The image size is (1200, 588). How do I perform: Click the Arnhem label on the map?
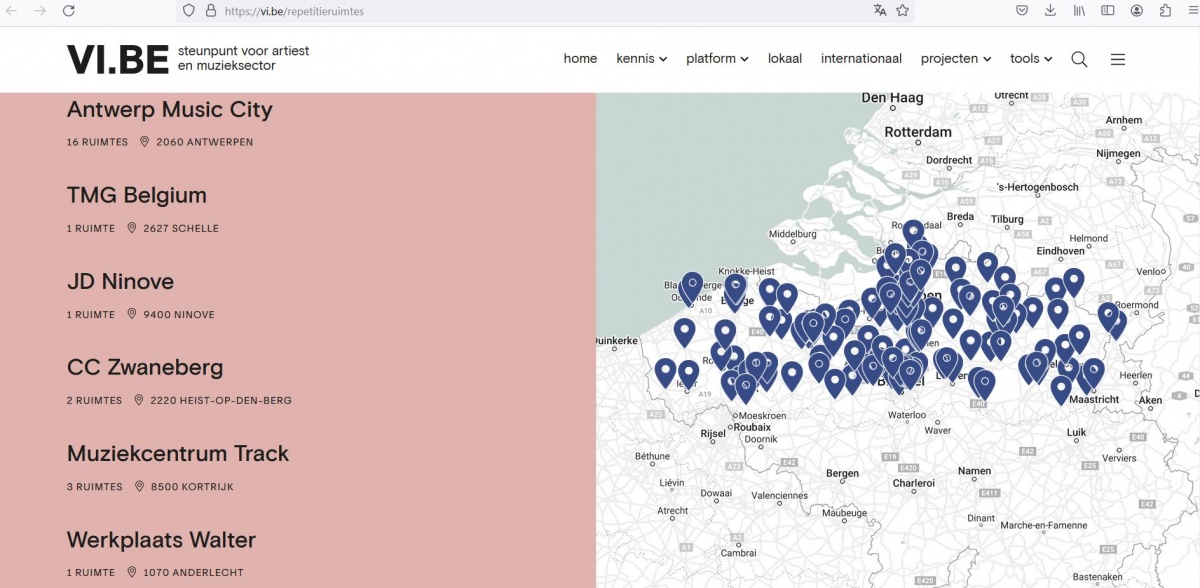1123,120
